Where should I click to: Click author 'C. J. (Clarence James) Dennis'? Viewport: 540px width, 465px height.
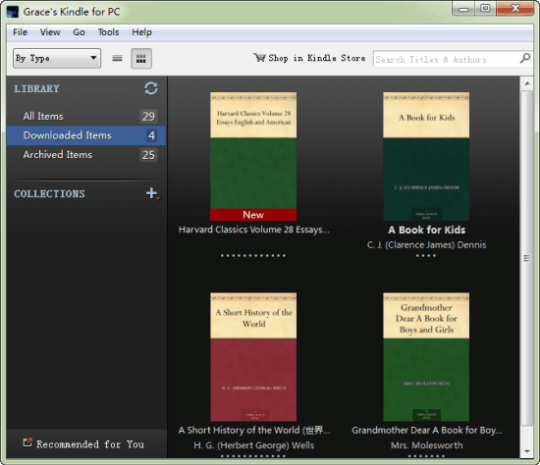coord(427,245)
